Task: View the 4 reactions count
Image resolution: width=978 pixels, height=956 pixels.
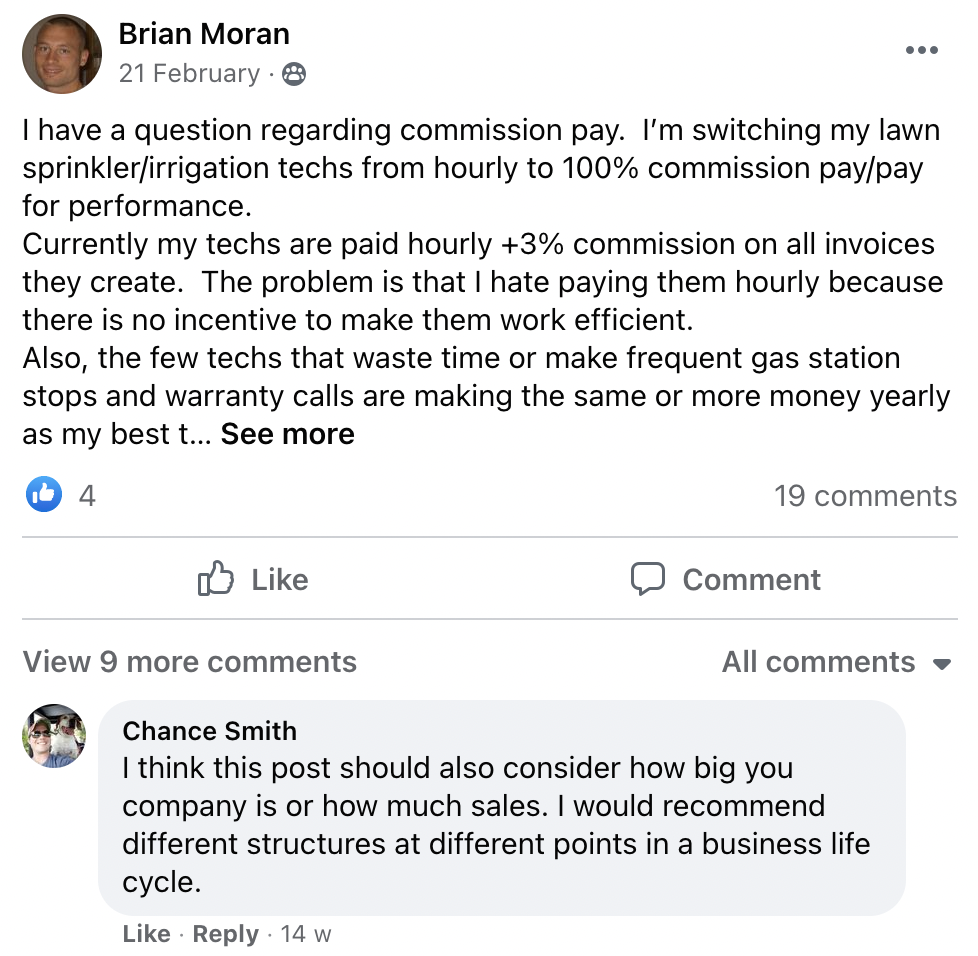Action: (x=87, y=495)
